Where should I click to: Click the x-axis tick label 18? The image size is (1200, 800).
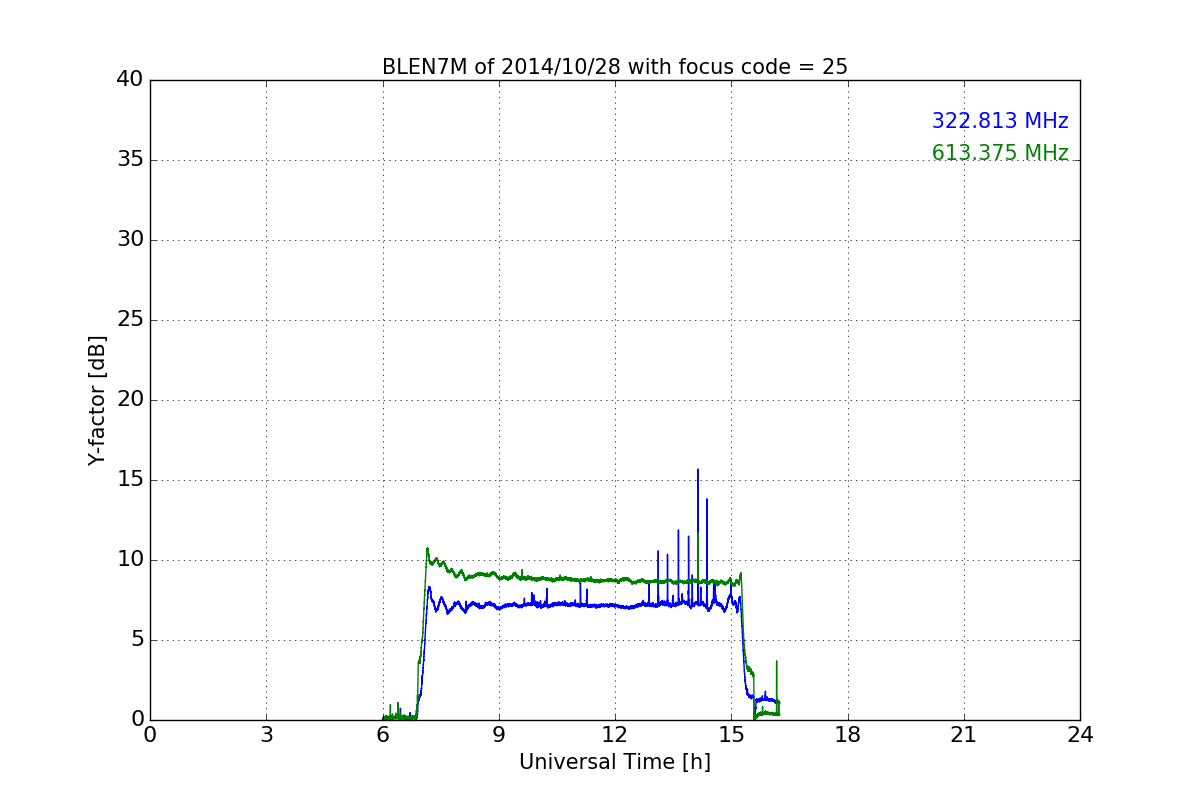[x=848, y=735]
